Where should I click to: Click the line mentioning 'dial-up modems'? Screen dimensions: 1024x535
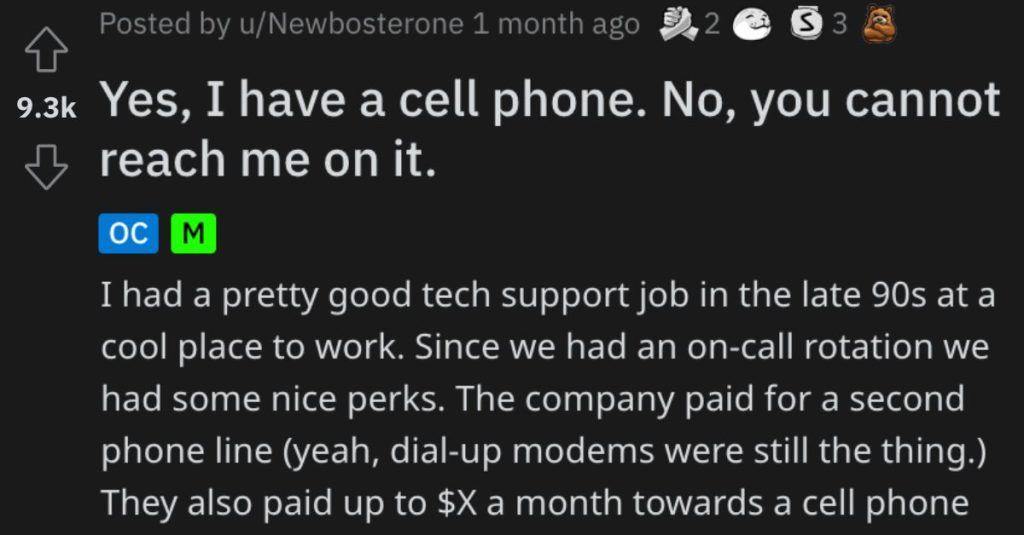[x=543, y=451]
